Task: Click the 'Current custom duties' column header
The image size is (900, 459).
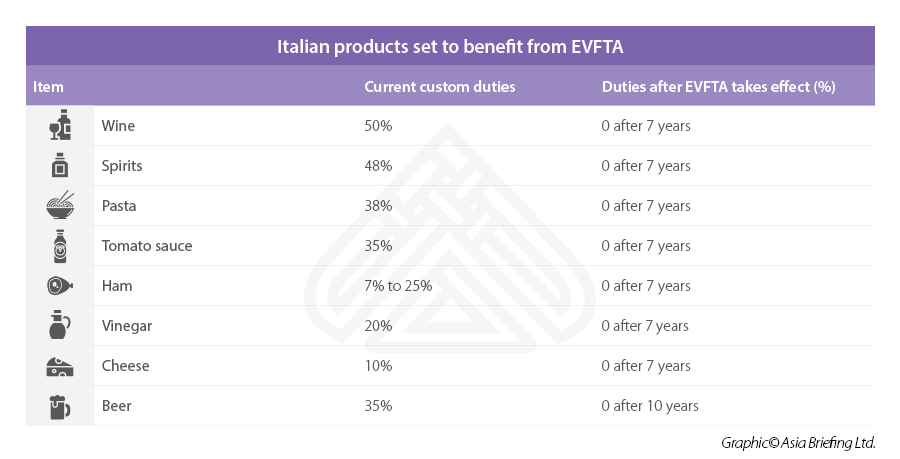Action: [440, 87]
